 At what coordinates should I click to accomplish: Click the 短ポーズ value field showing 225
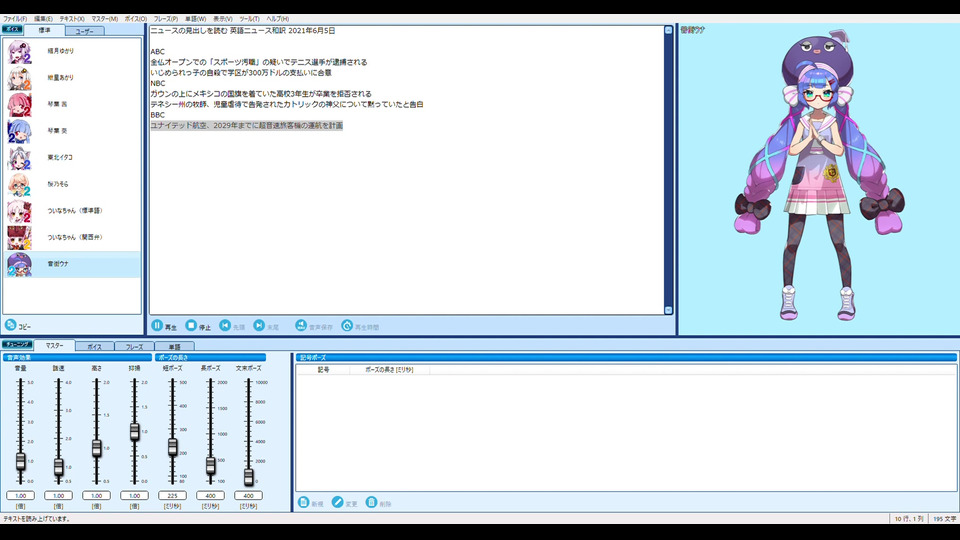click(172, 495)
